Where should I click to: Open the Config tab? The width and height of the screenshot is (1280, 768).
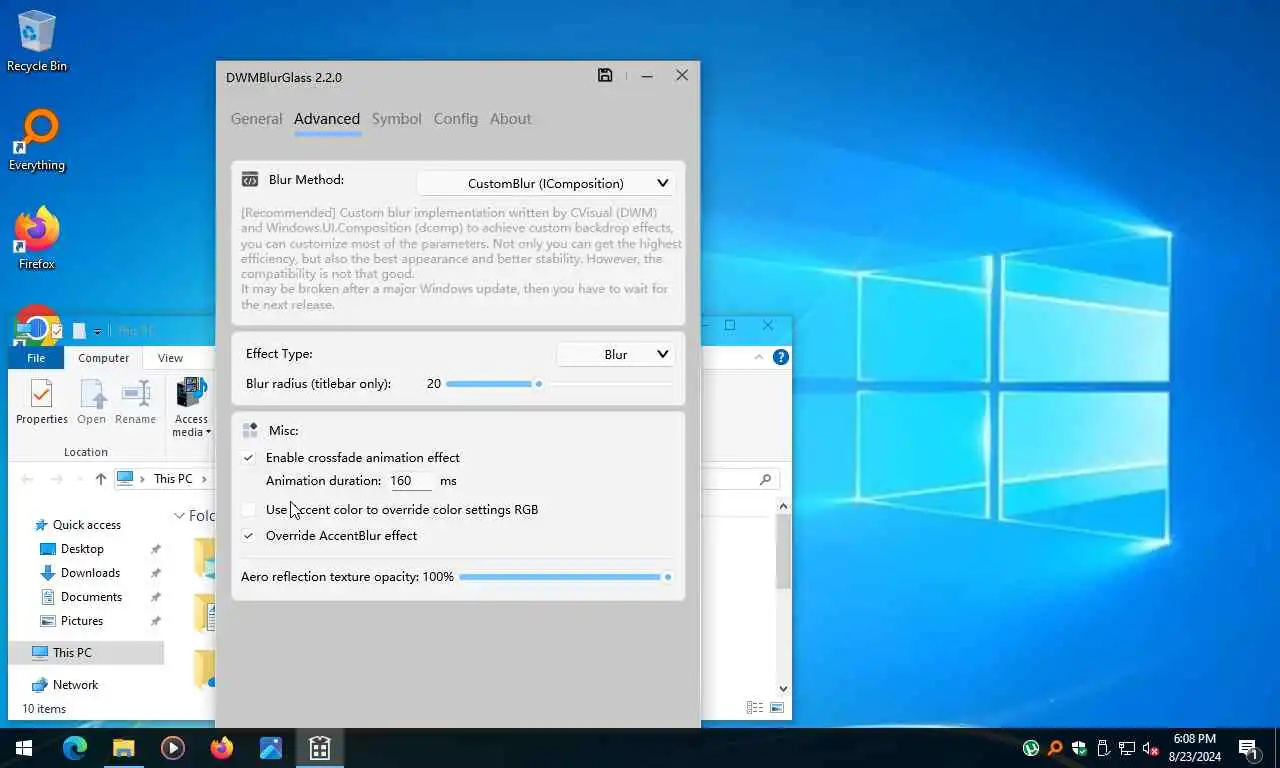tap(455, 118)
